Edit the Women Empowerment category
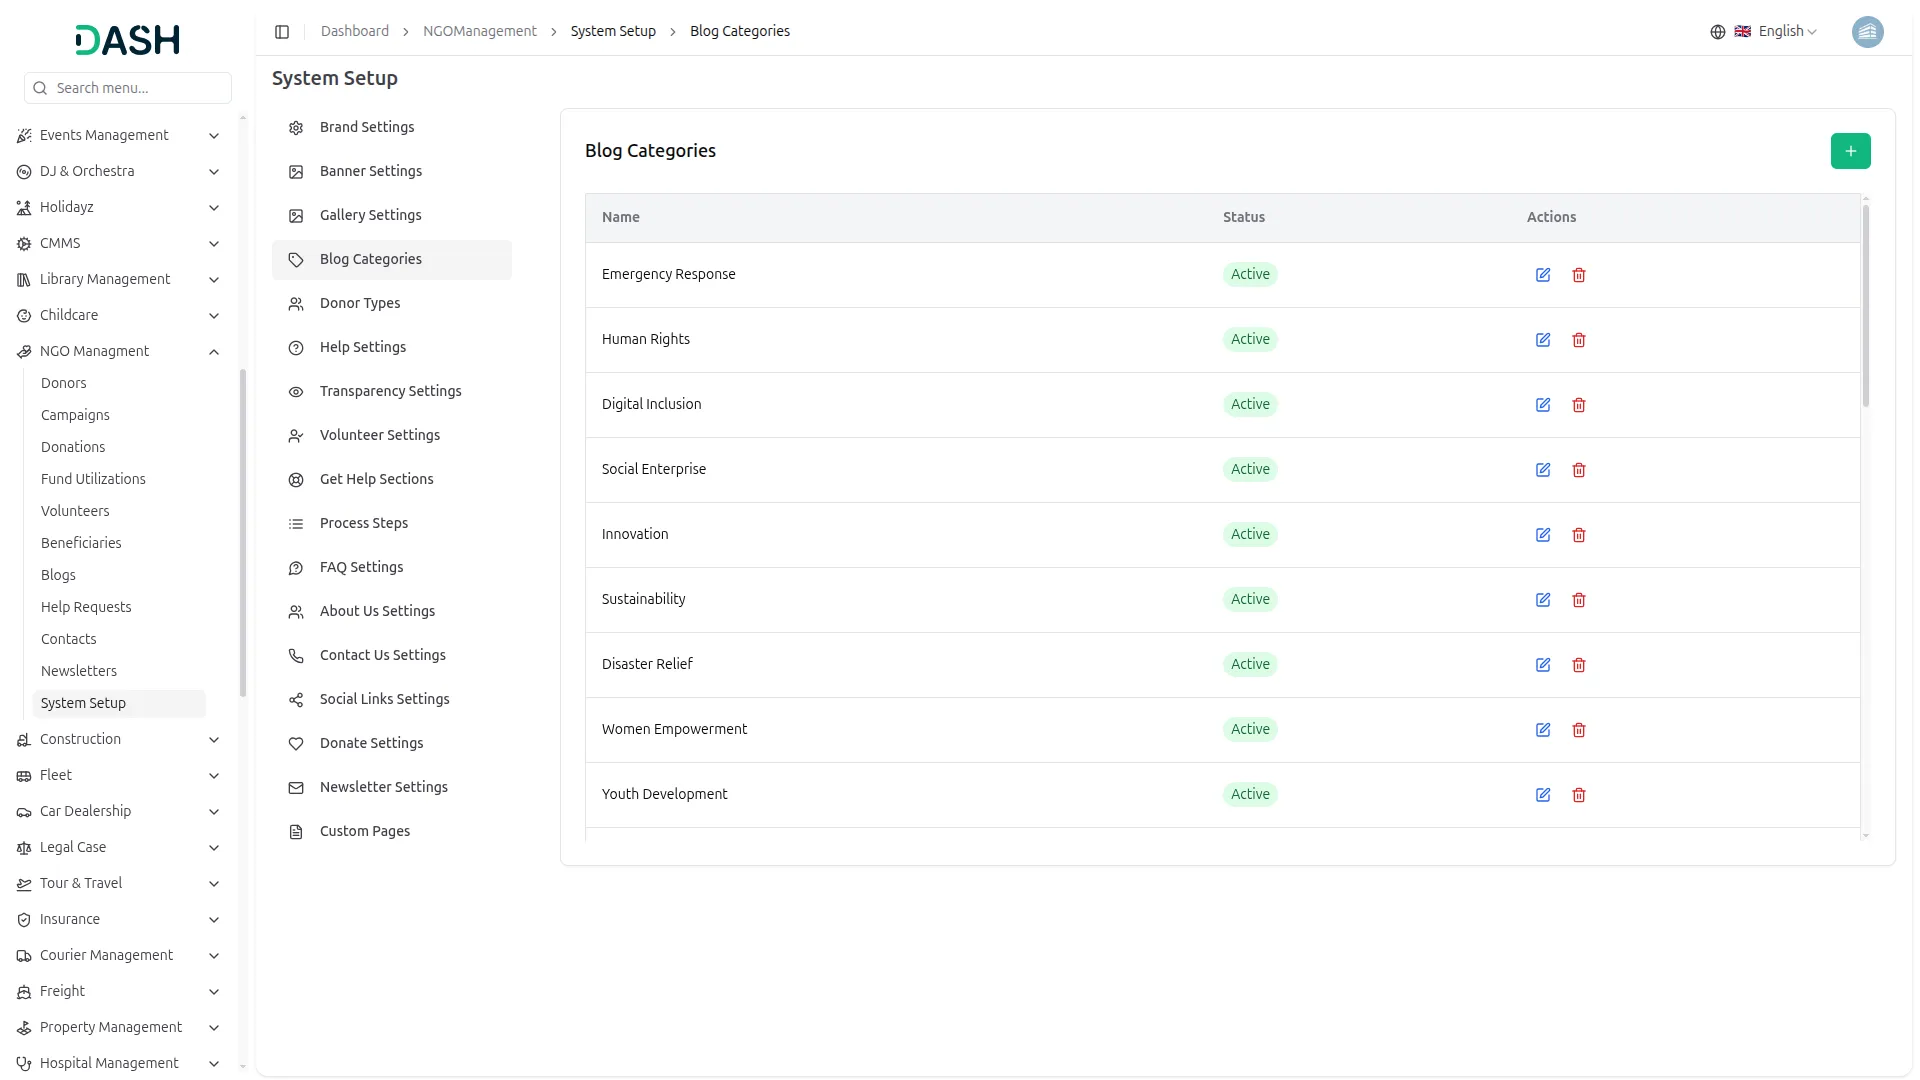 click(1543, 730)
